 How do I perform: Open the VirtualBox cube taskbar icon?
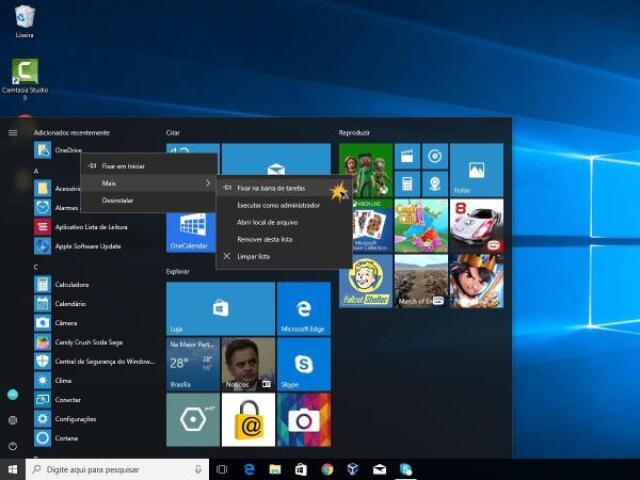click(x=353, y=469)
